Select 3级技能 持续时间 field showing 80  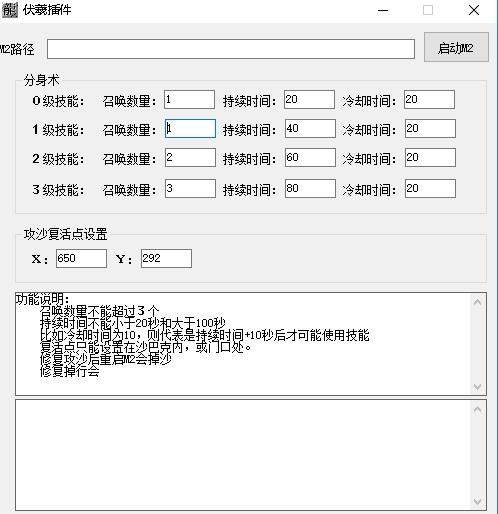[x=310, y=188]
